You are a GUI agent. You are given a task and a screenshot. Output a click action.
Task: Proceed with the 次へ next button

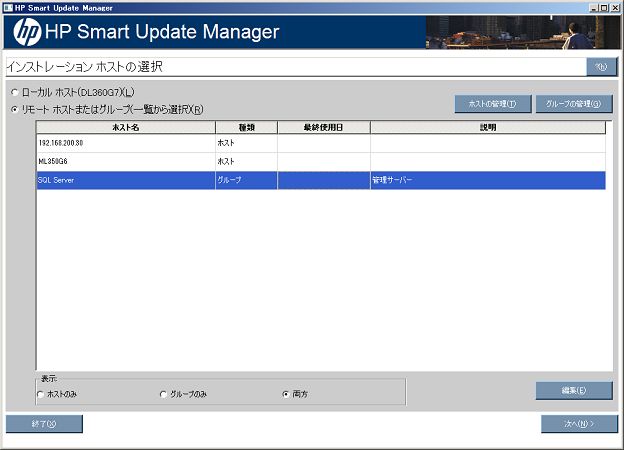coord(579,424)
